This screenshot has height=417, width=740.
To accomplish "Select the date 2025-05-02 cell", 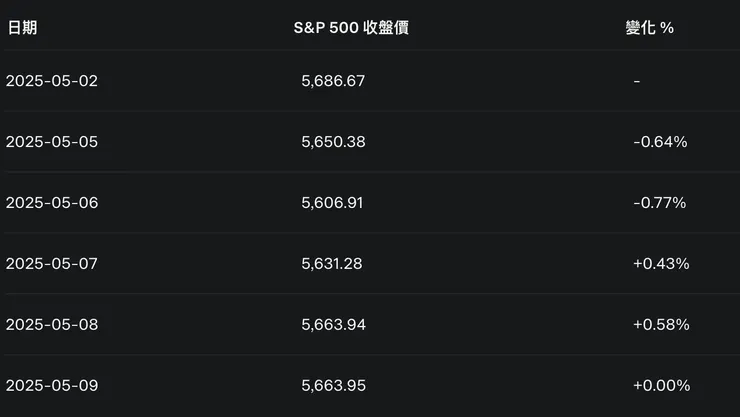I will (52, 81).
